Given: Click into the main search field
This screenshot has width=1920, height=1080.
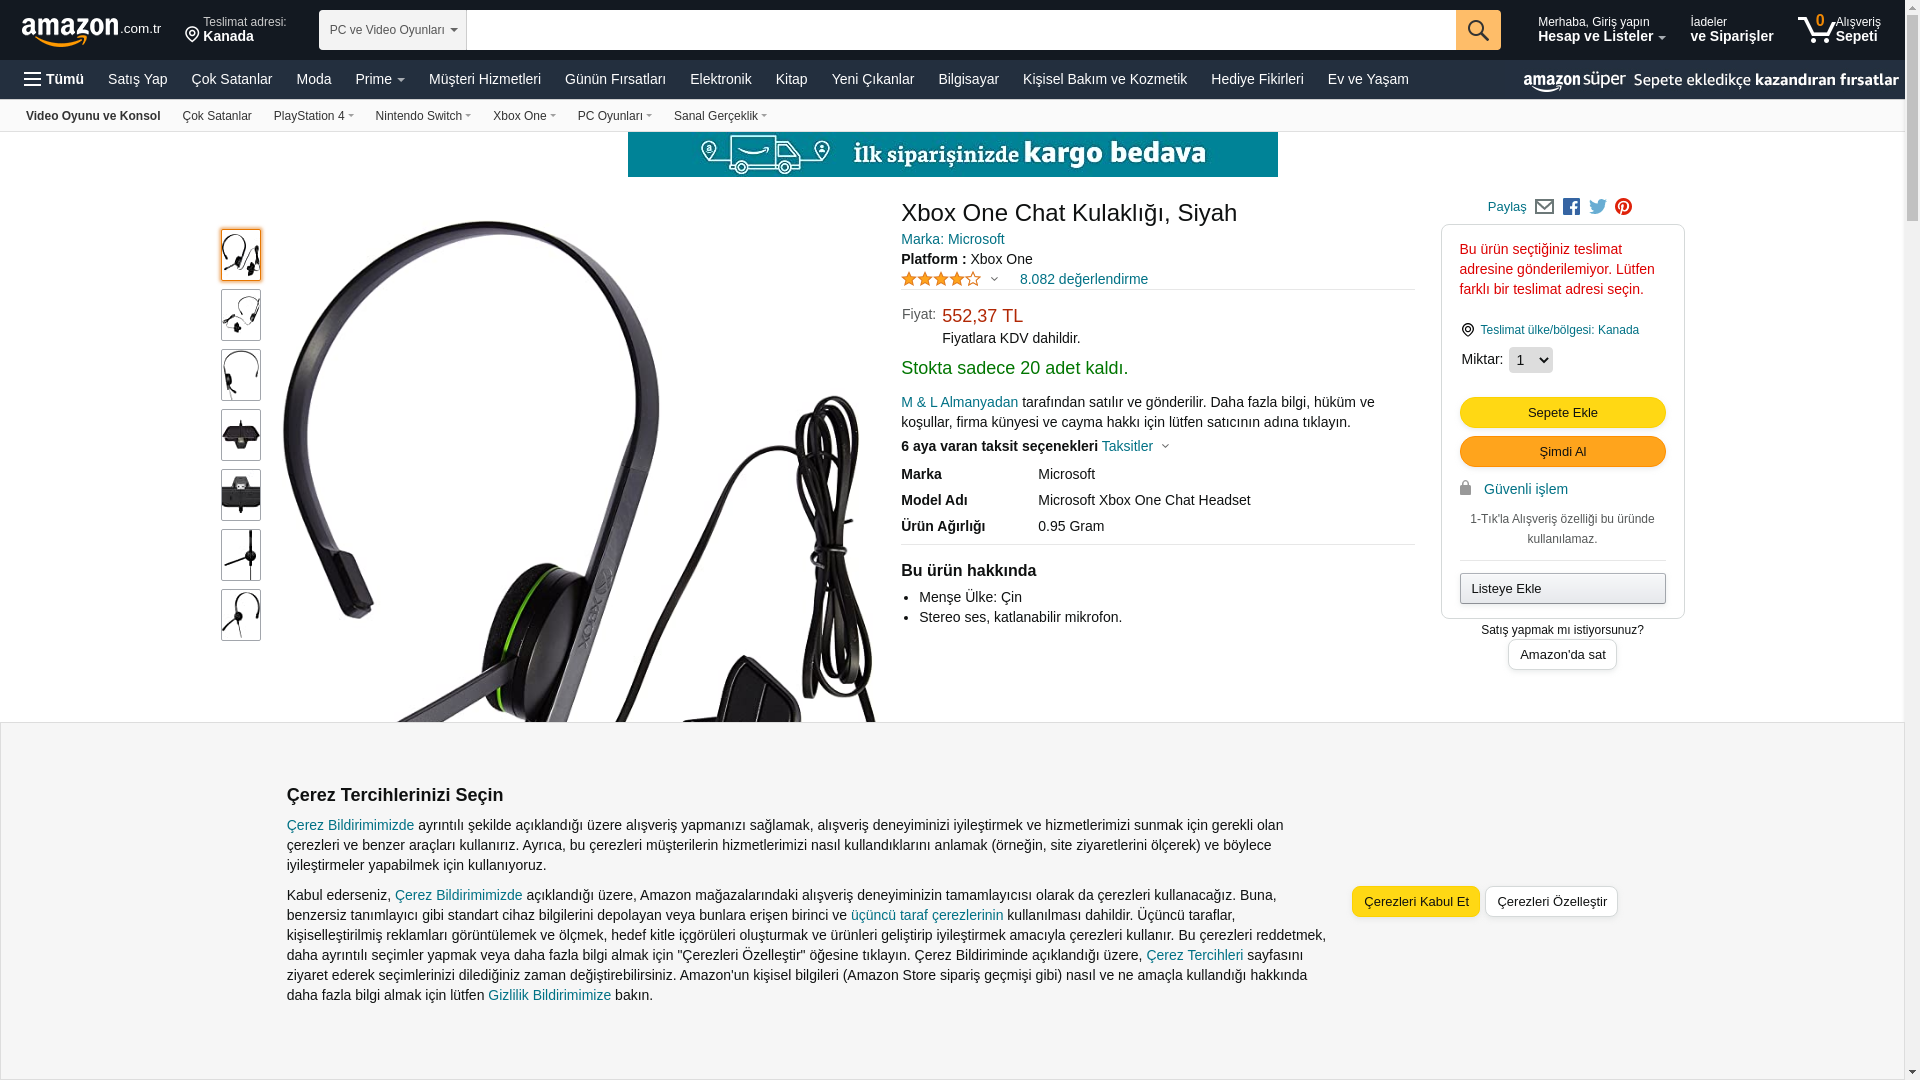Looking at the screenshot, I should pos(961,30).
